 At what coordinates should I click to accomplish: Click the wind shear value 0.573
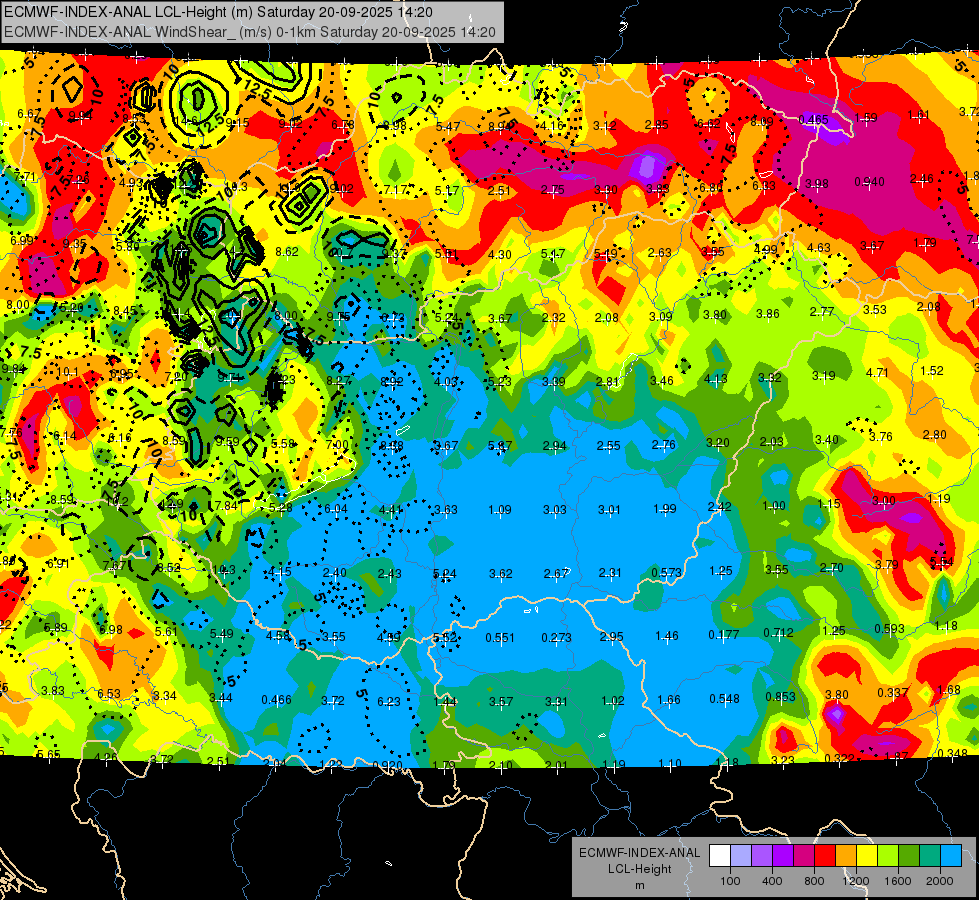[x=666, y=573]
